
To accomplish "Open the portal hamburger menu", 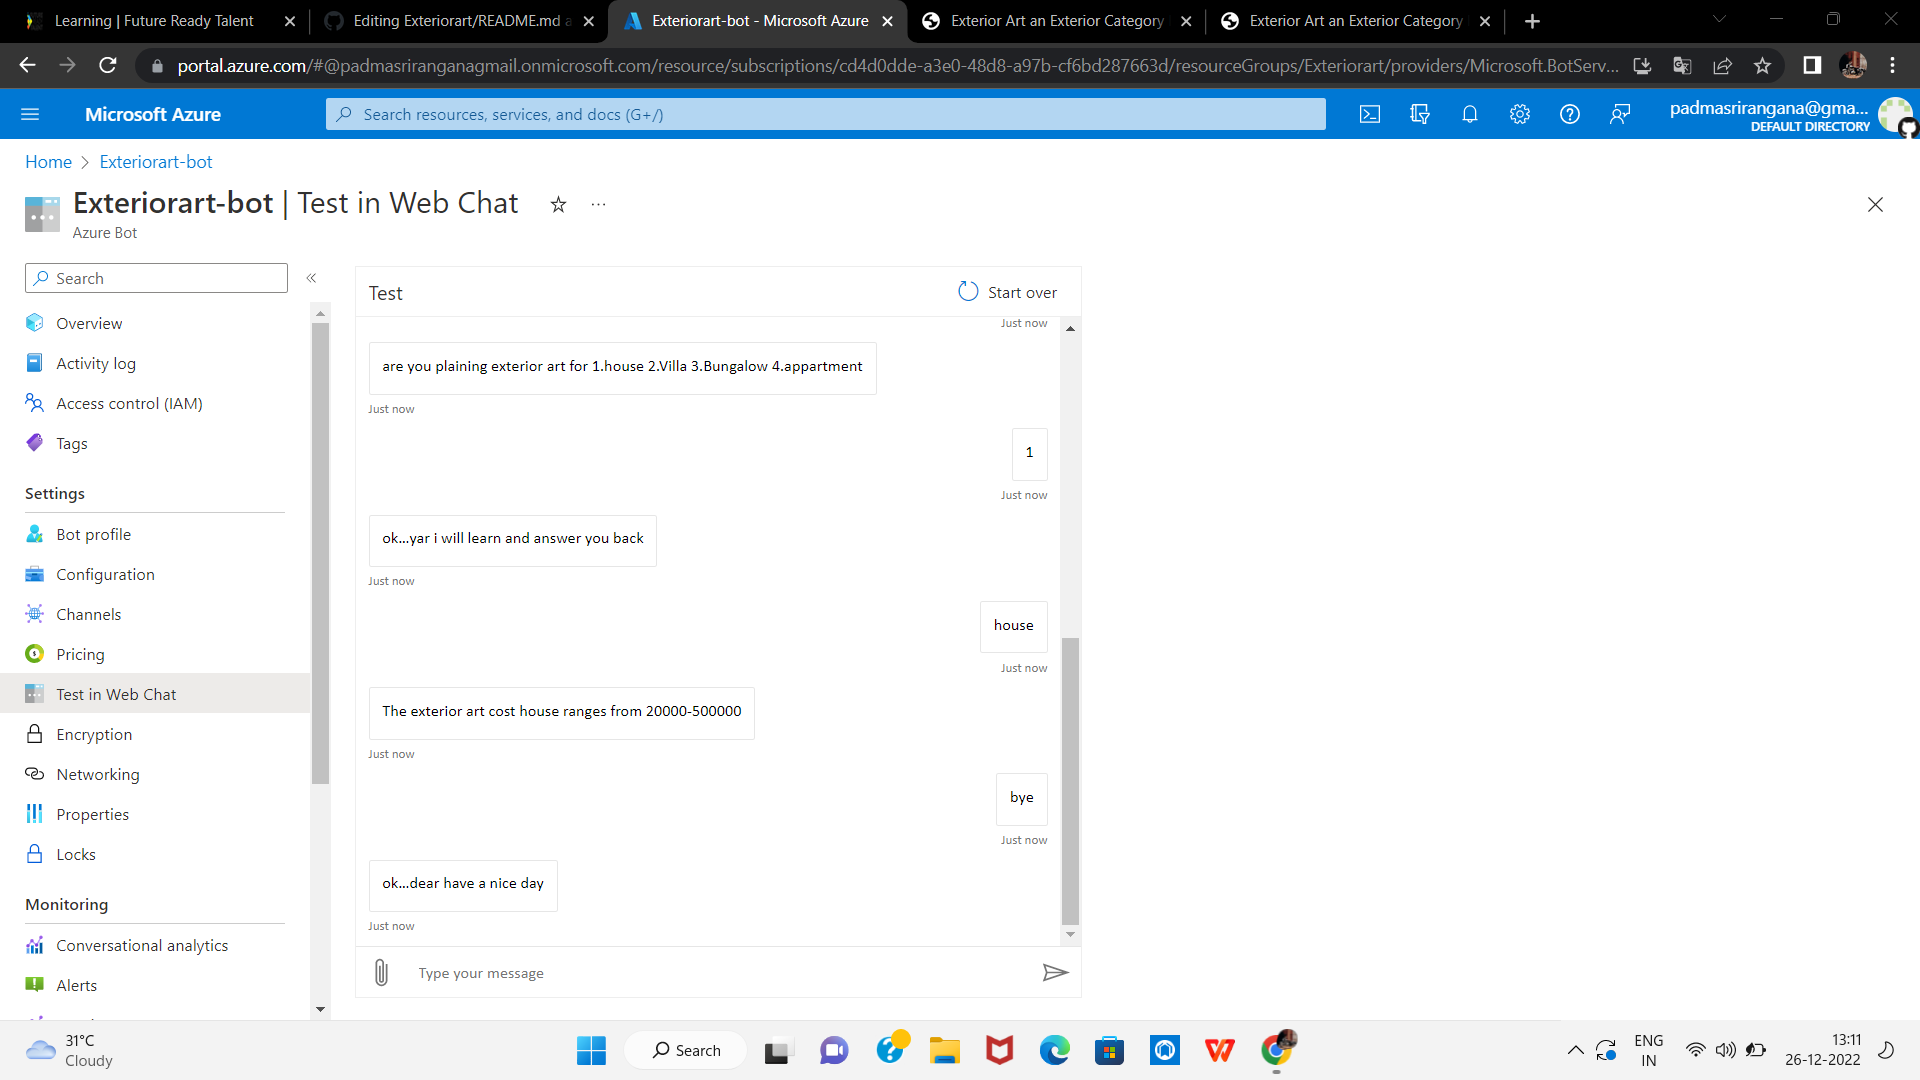I will pyautogui.click(x=30, y=114).
